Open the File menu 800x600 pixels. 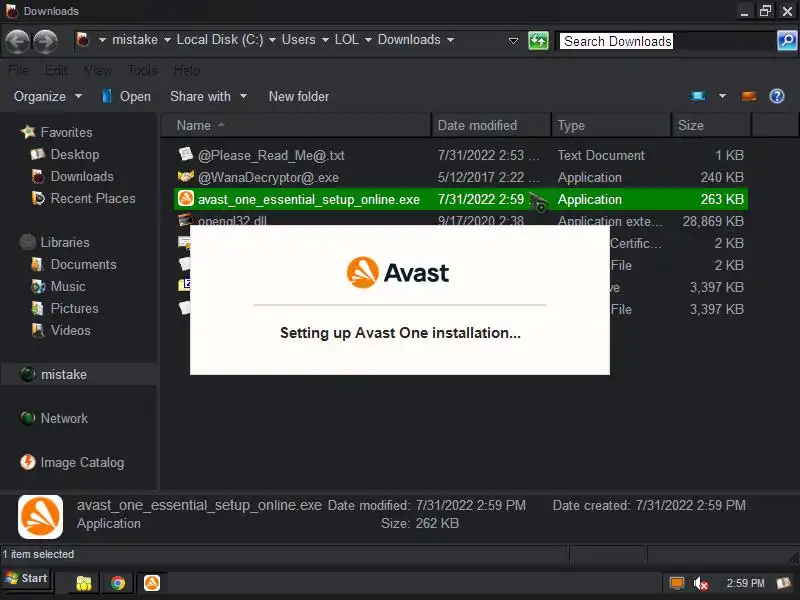18,70
